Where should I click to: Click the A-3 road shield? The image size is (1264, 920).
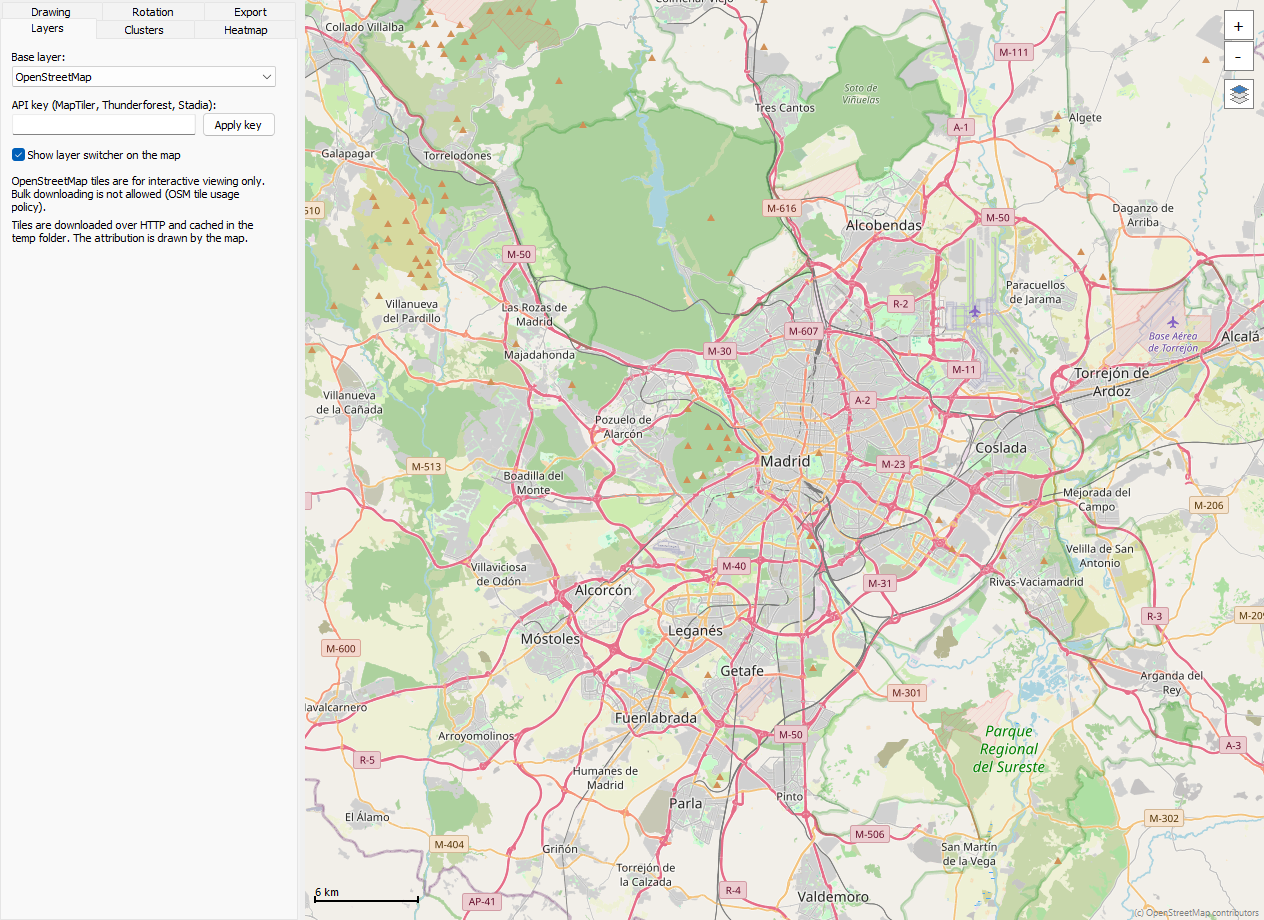(1234, 745)
